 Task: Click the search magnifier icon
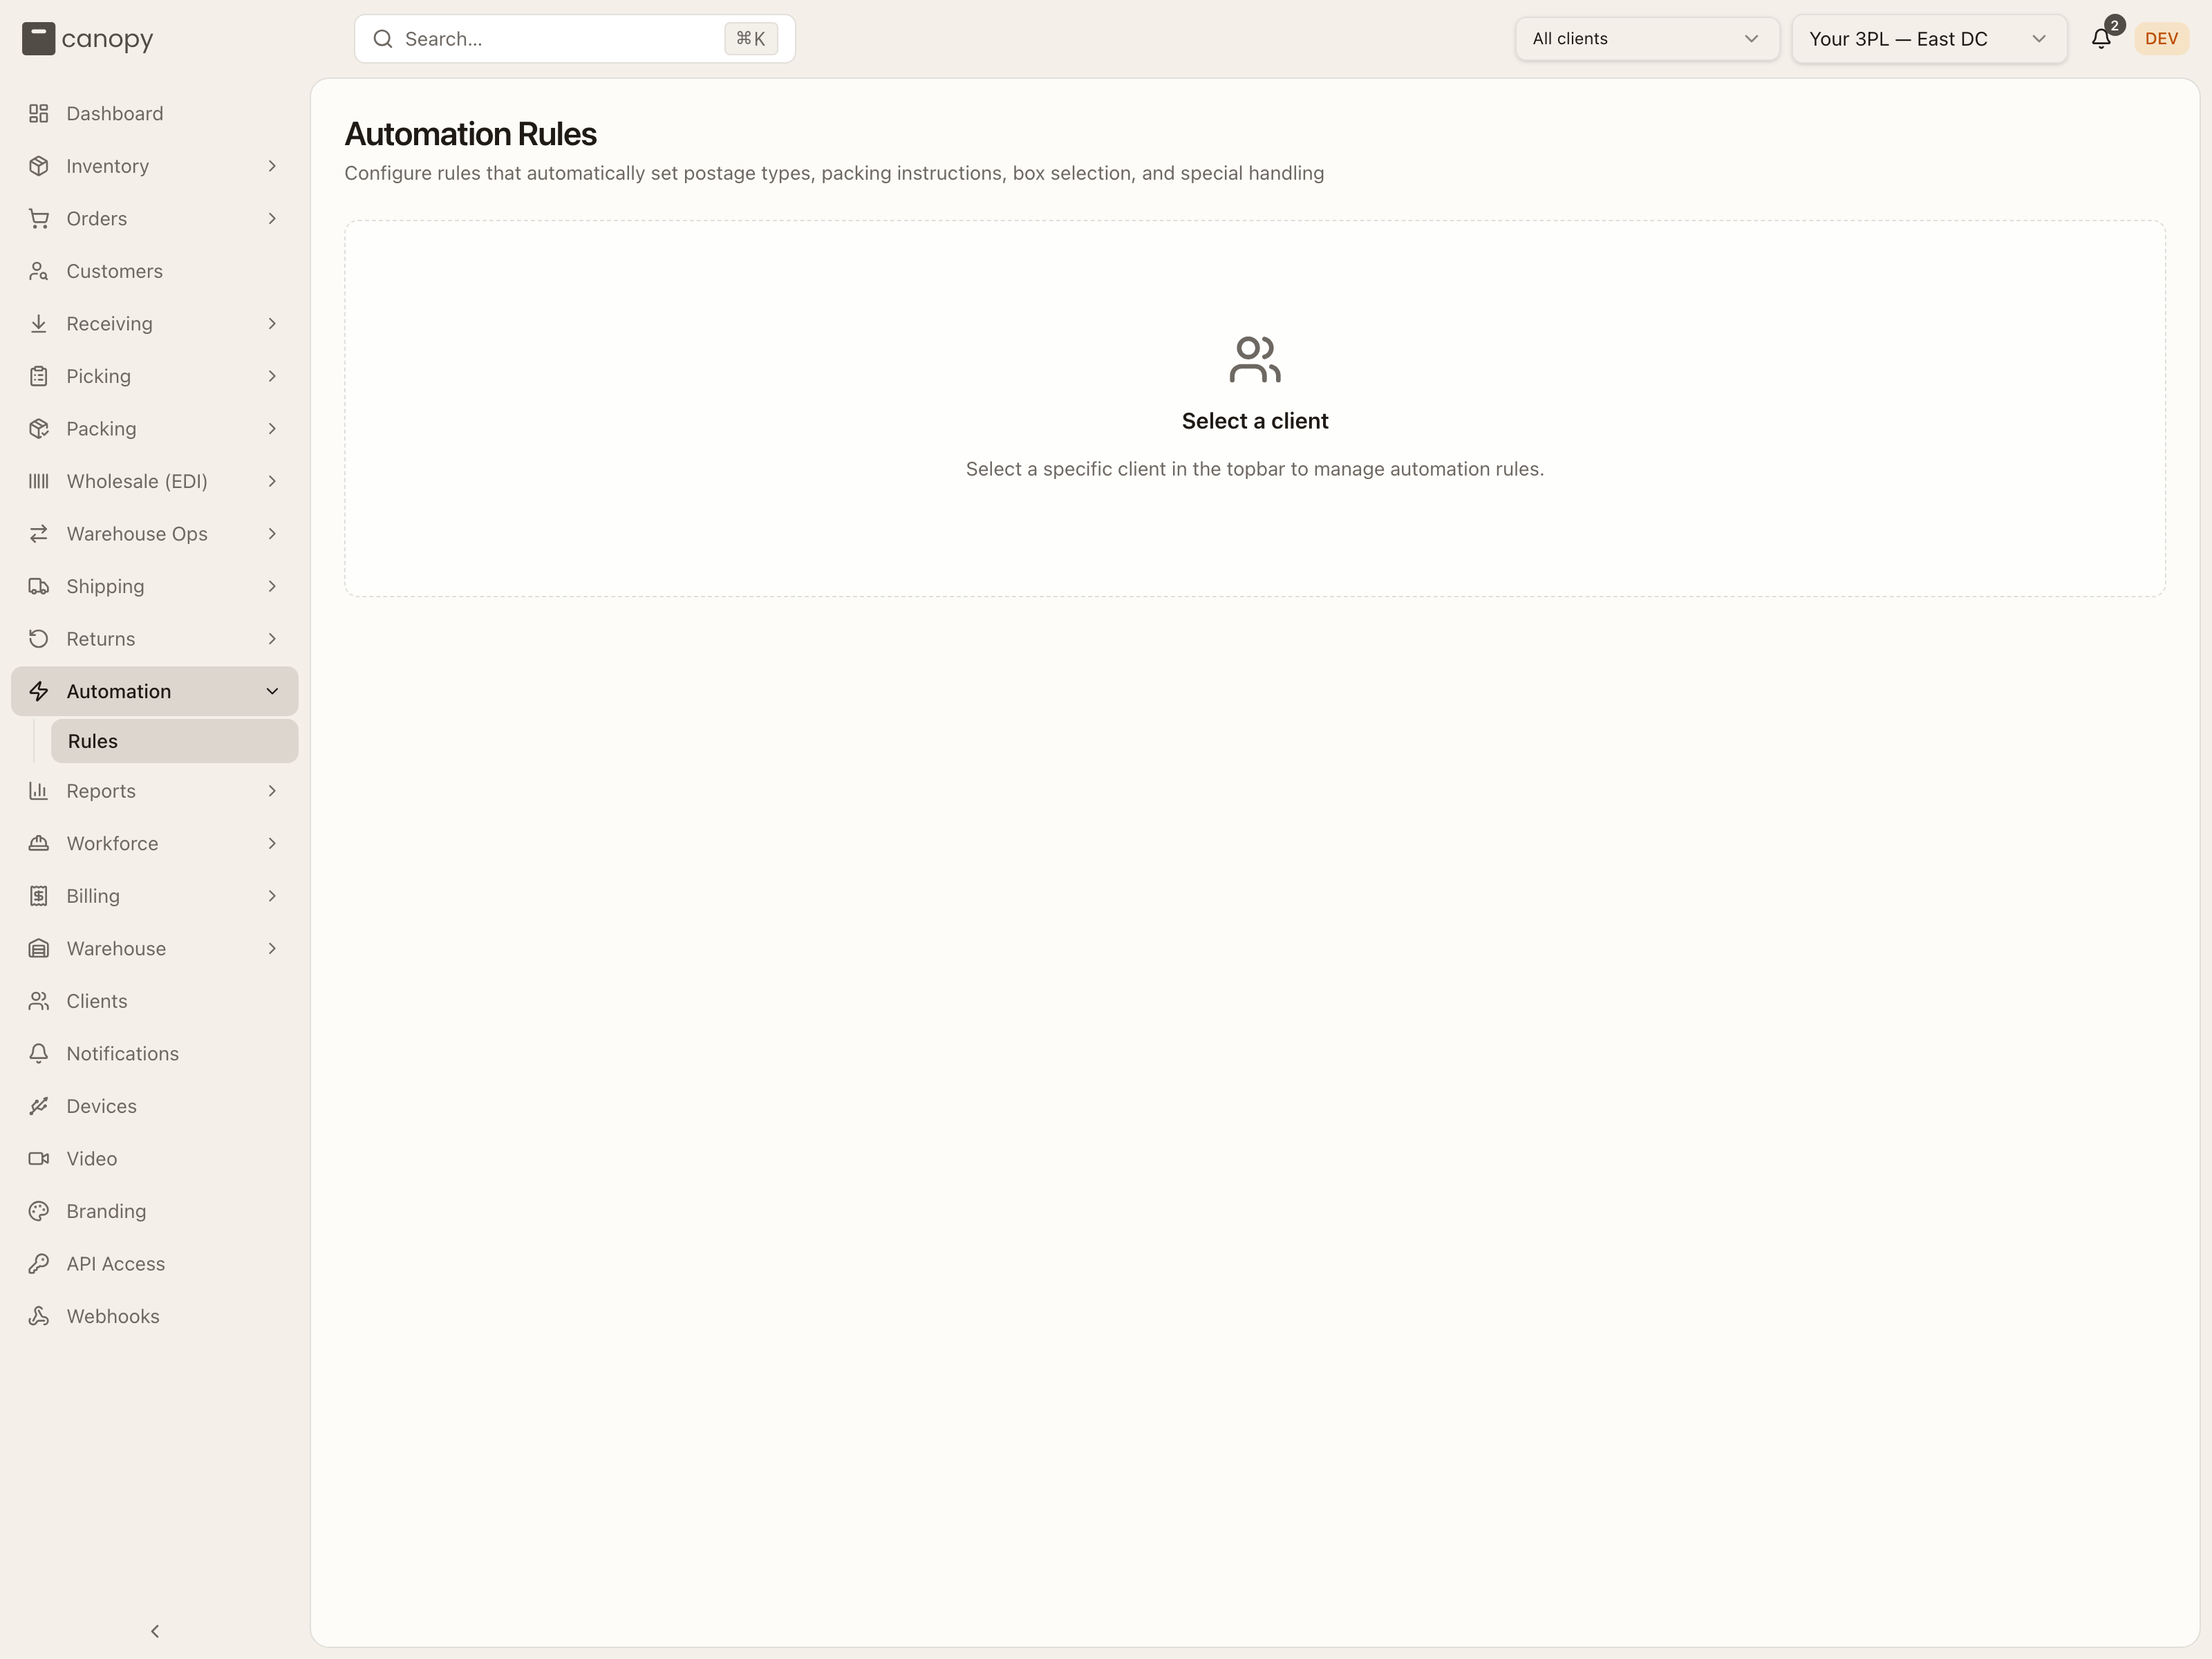[382, 39]
